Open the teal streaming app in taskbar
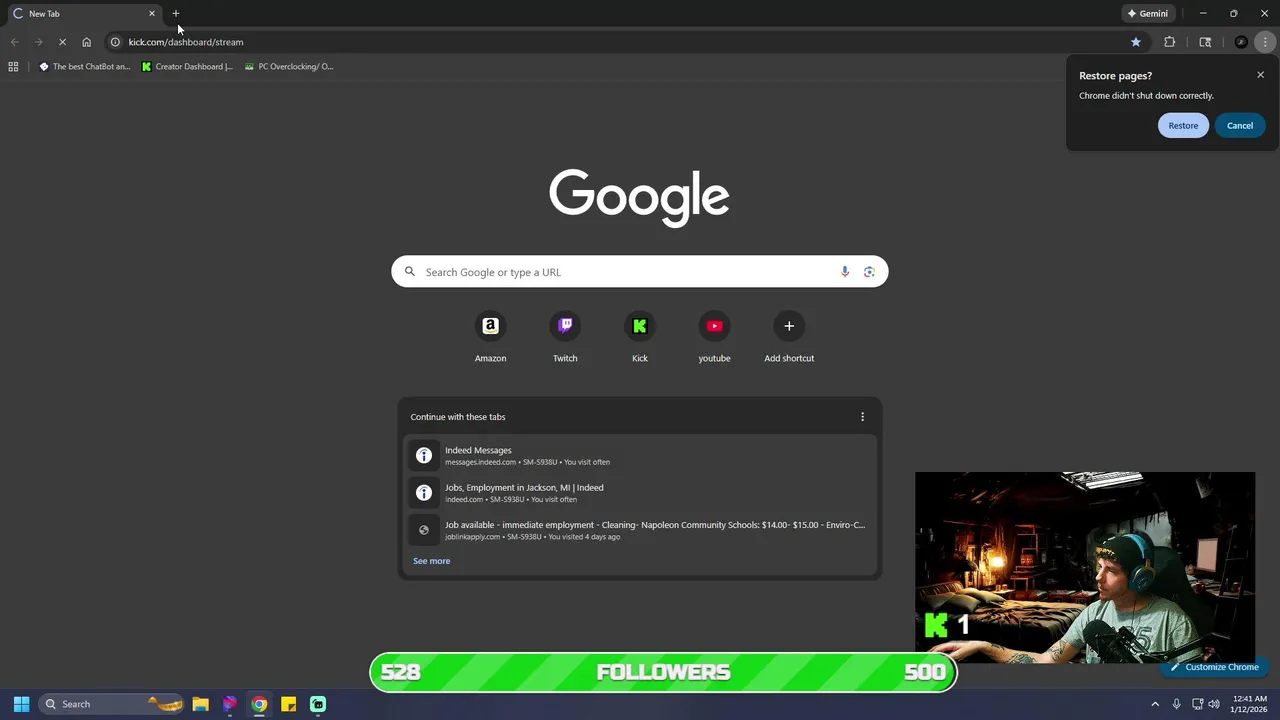This screenshot has height=720, width=1280. click(318, 704)
